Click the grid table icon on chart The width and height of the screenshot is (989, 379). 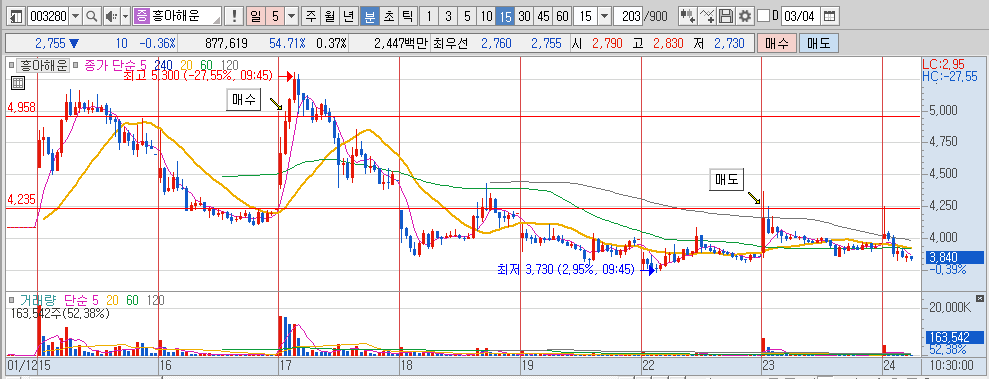pyautogui.click(x=18, y=83)
